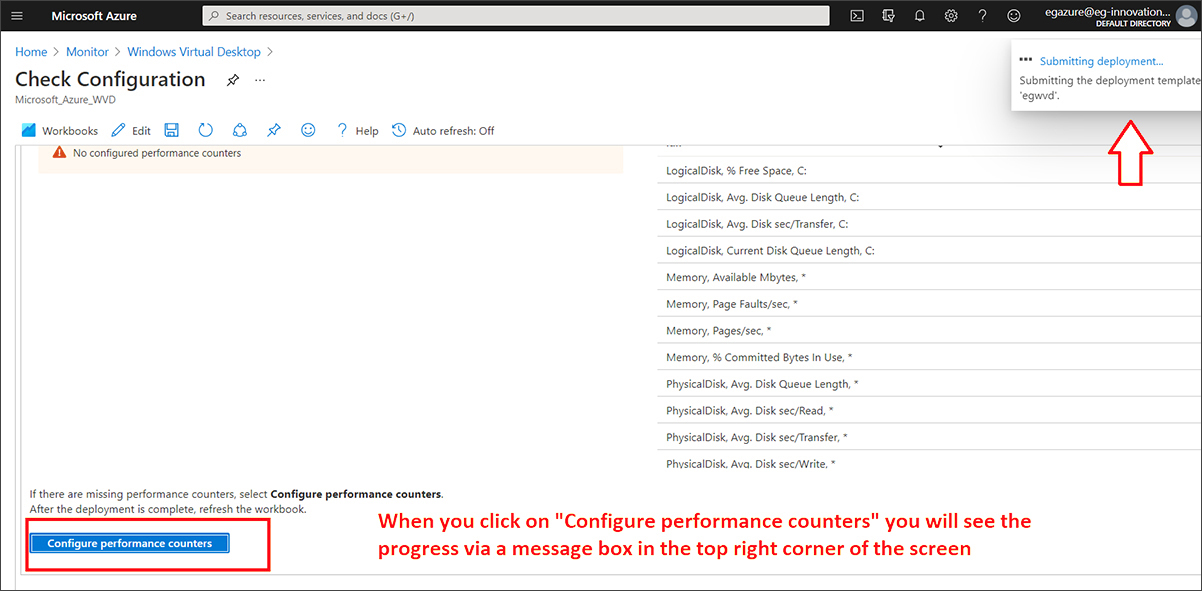Go to Monitor breadcrumb
This screenshot has width=1202, height=591.
tap(87, 52)
